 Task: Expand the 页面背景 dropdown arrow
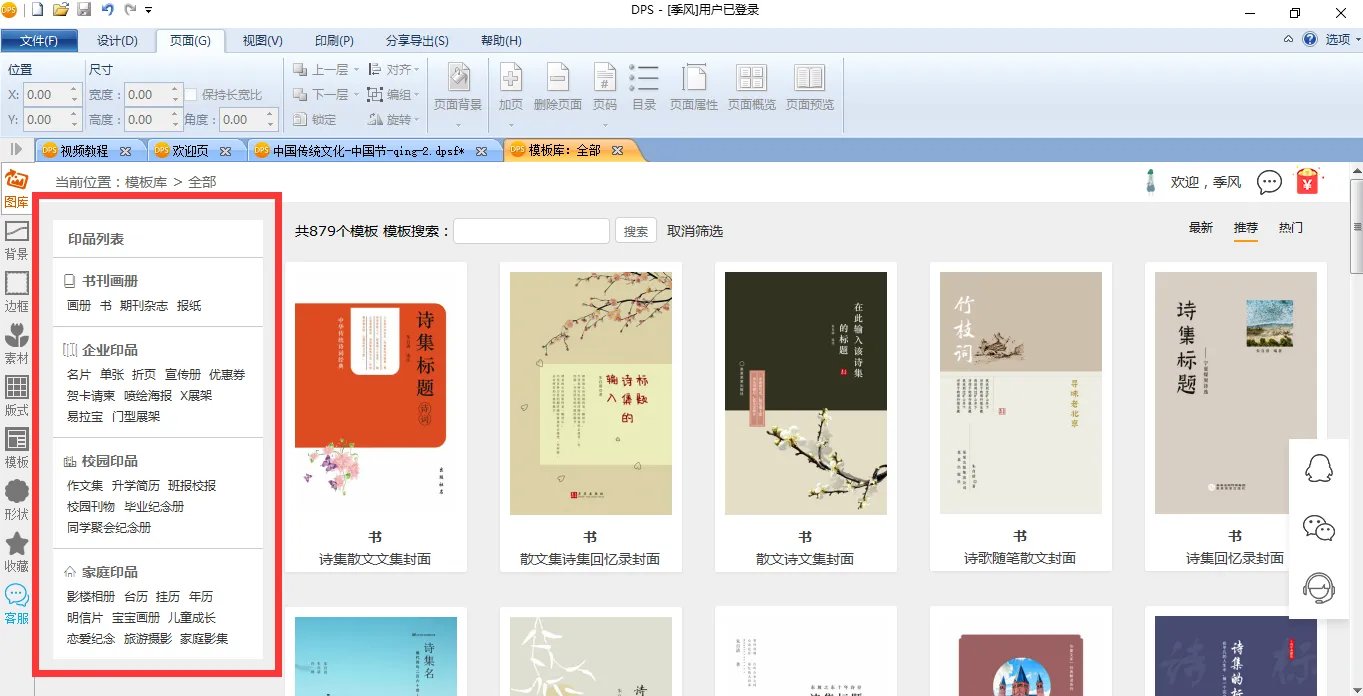[x=459, y=125]
